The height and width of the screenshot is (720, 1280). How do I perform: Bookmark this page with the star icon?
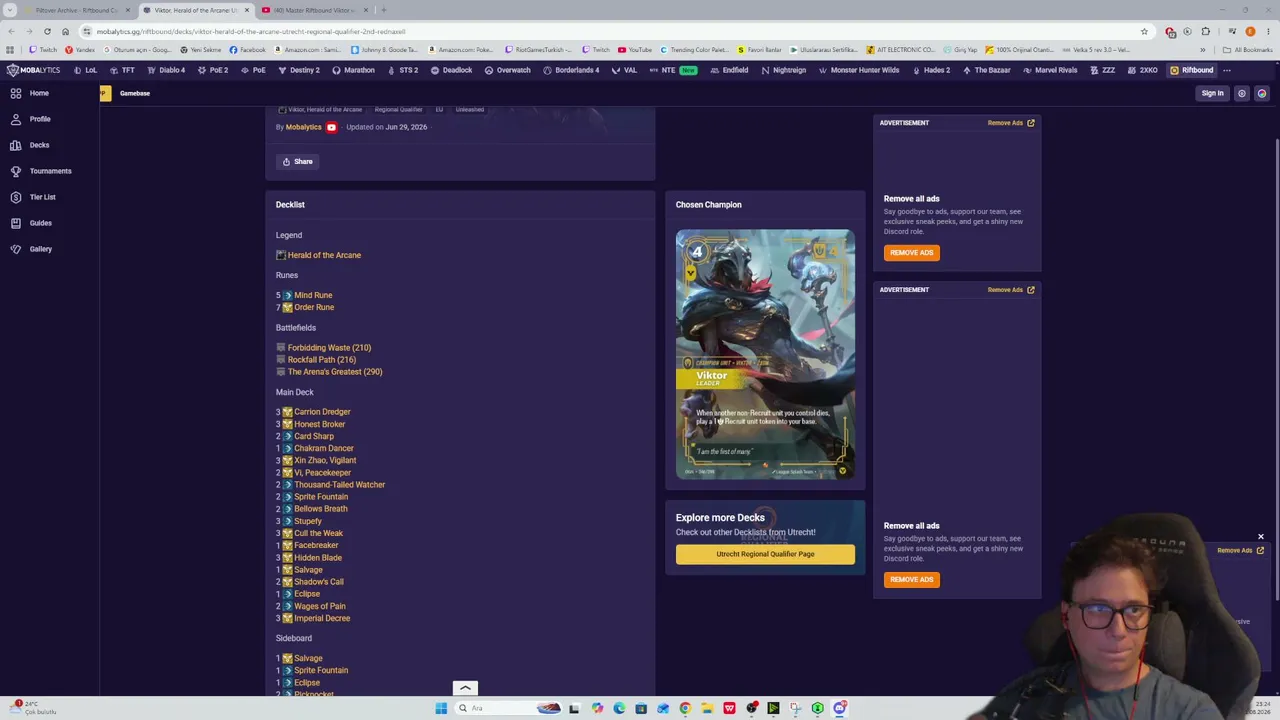click(1144, 31)
